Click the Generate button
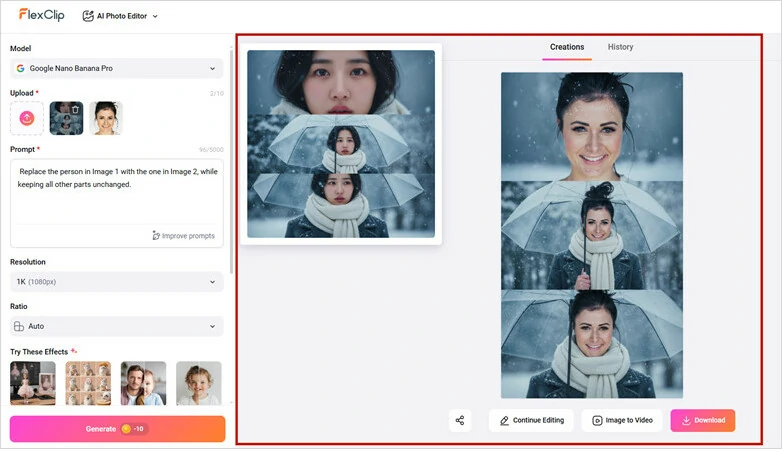The image size is (782, 449). coord(118,429)
